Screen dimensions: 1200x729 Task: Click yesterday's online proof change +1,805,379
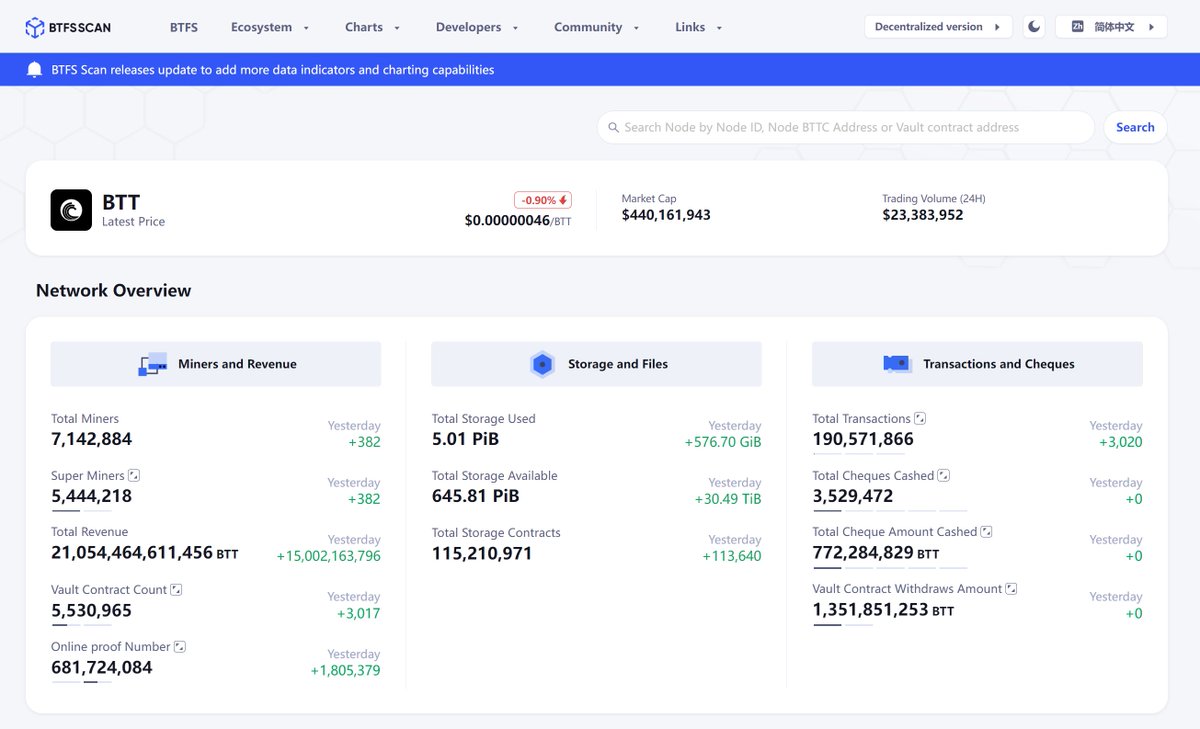pyautogui.click(x=346, y=671)
